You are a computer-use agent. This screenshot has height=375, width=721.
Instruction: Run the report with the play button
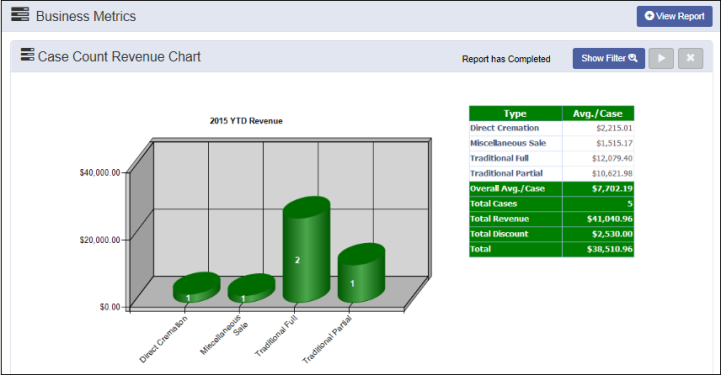[661, 58]
